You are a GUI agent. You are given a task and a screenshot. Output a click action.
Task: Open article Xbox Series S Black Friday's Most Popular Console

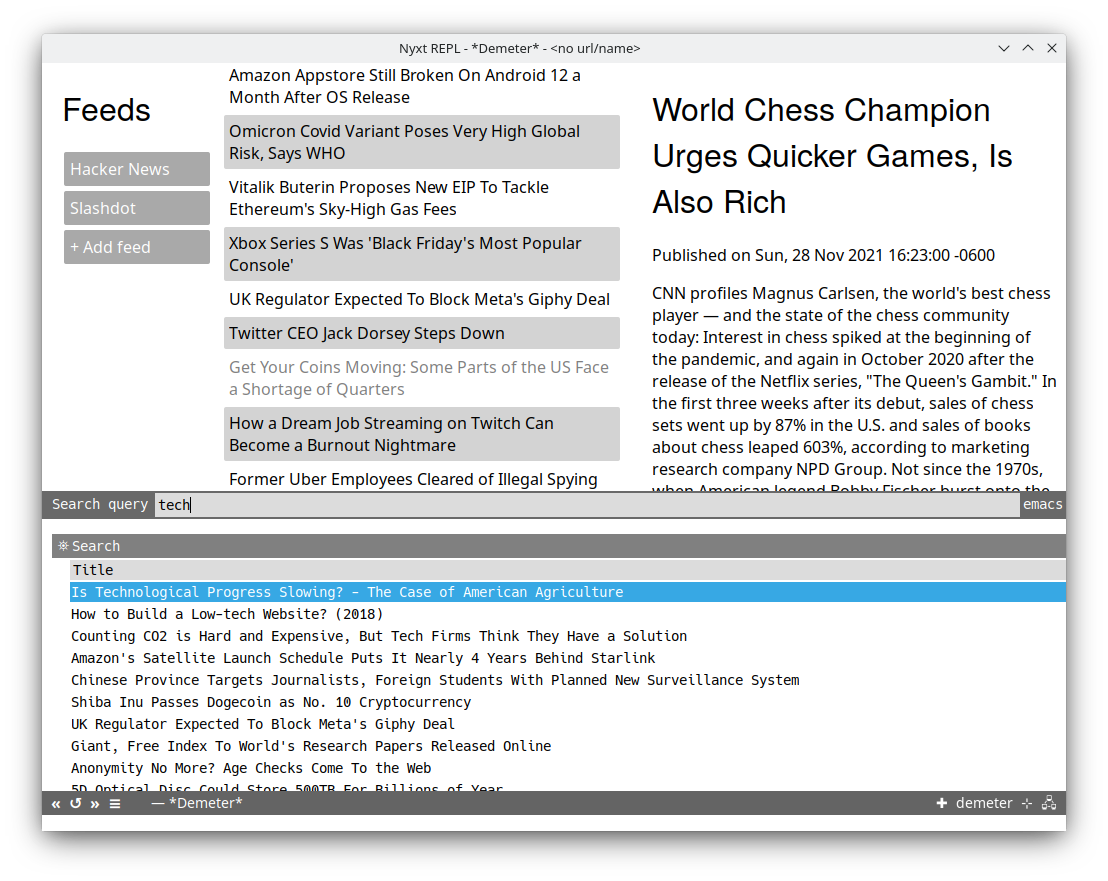422,254
